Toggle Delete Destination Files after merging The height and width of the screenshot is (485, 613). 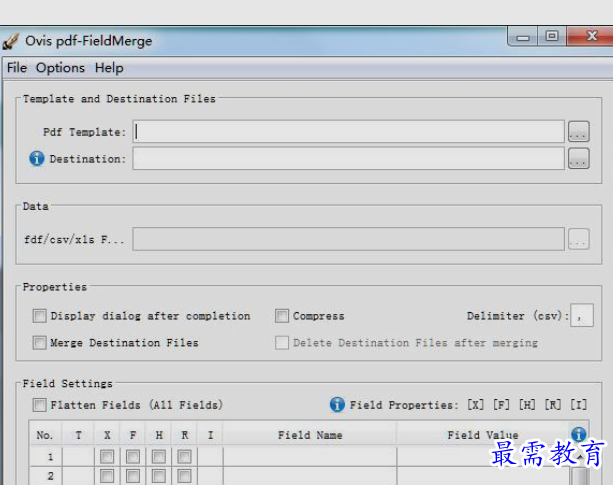pos(282,343)
